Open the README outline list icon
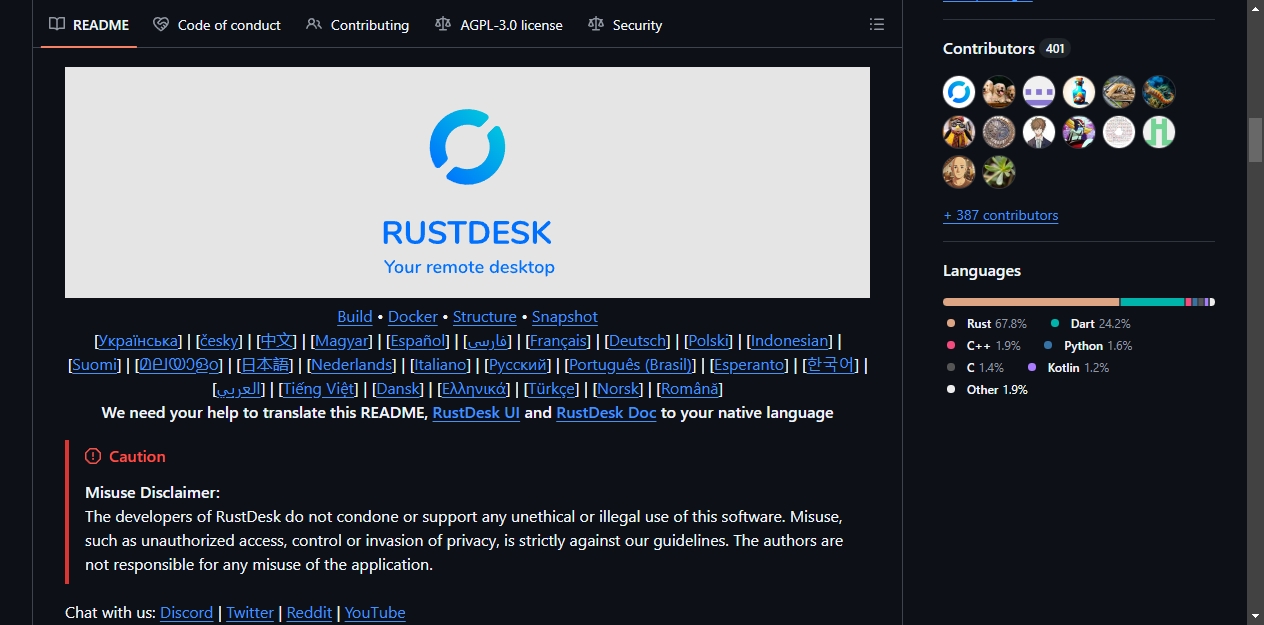The width and height of the screenshot is (1264, 625). 877,24
